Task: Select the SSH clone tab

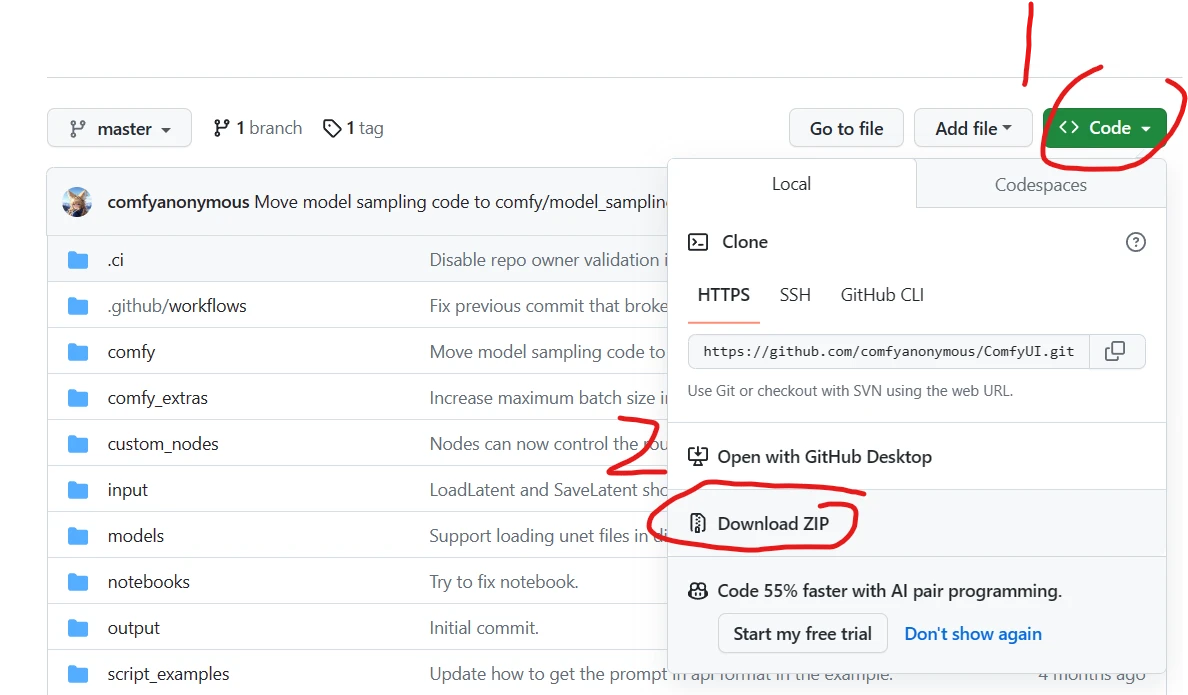Action: click(x=795, y=295)
